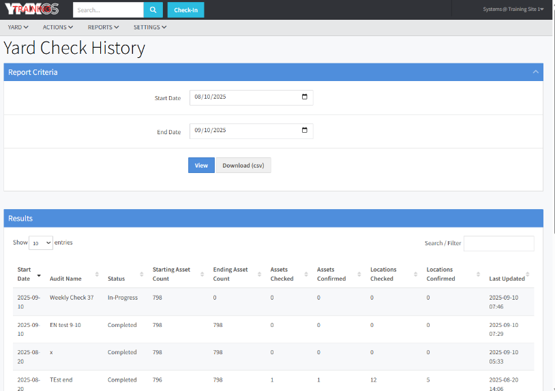Open the SETTINGS menu
This screenshot has width=555, height=391.
150,27
